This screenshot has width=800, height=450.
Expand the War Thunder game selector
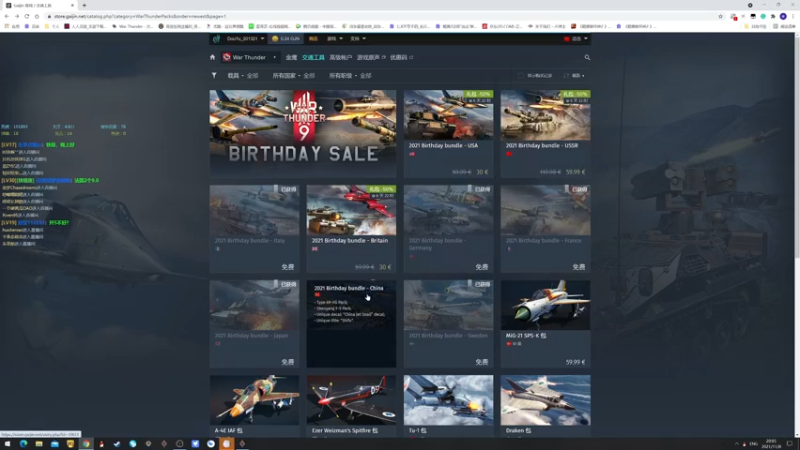click(250, 57)
